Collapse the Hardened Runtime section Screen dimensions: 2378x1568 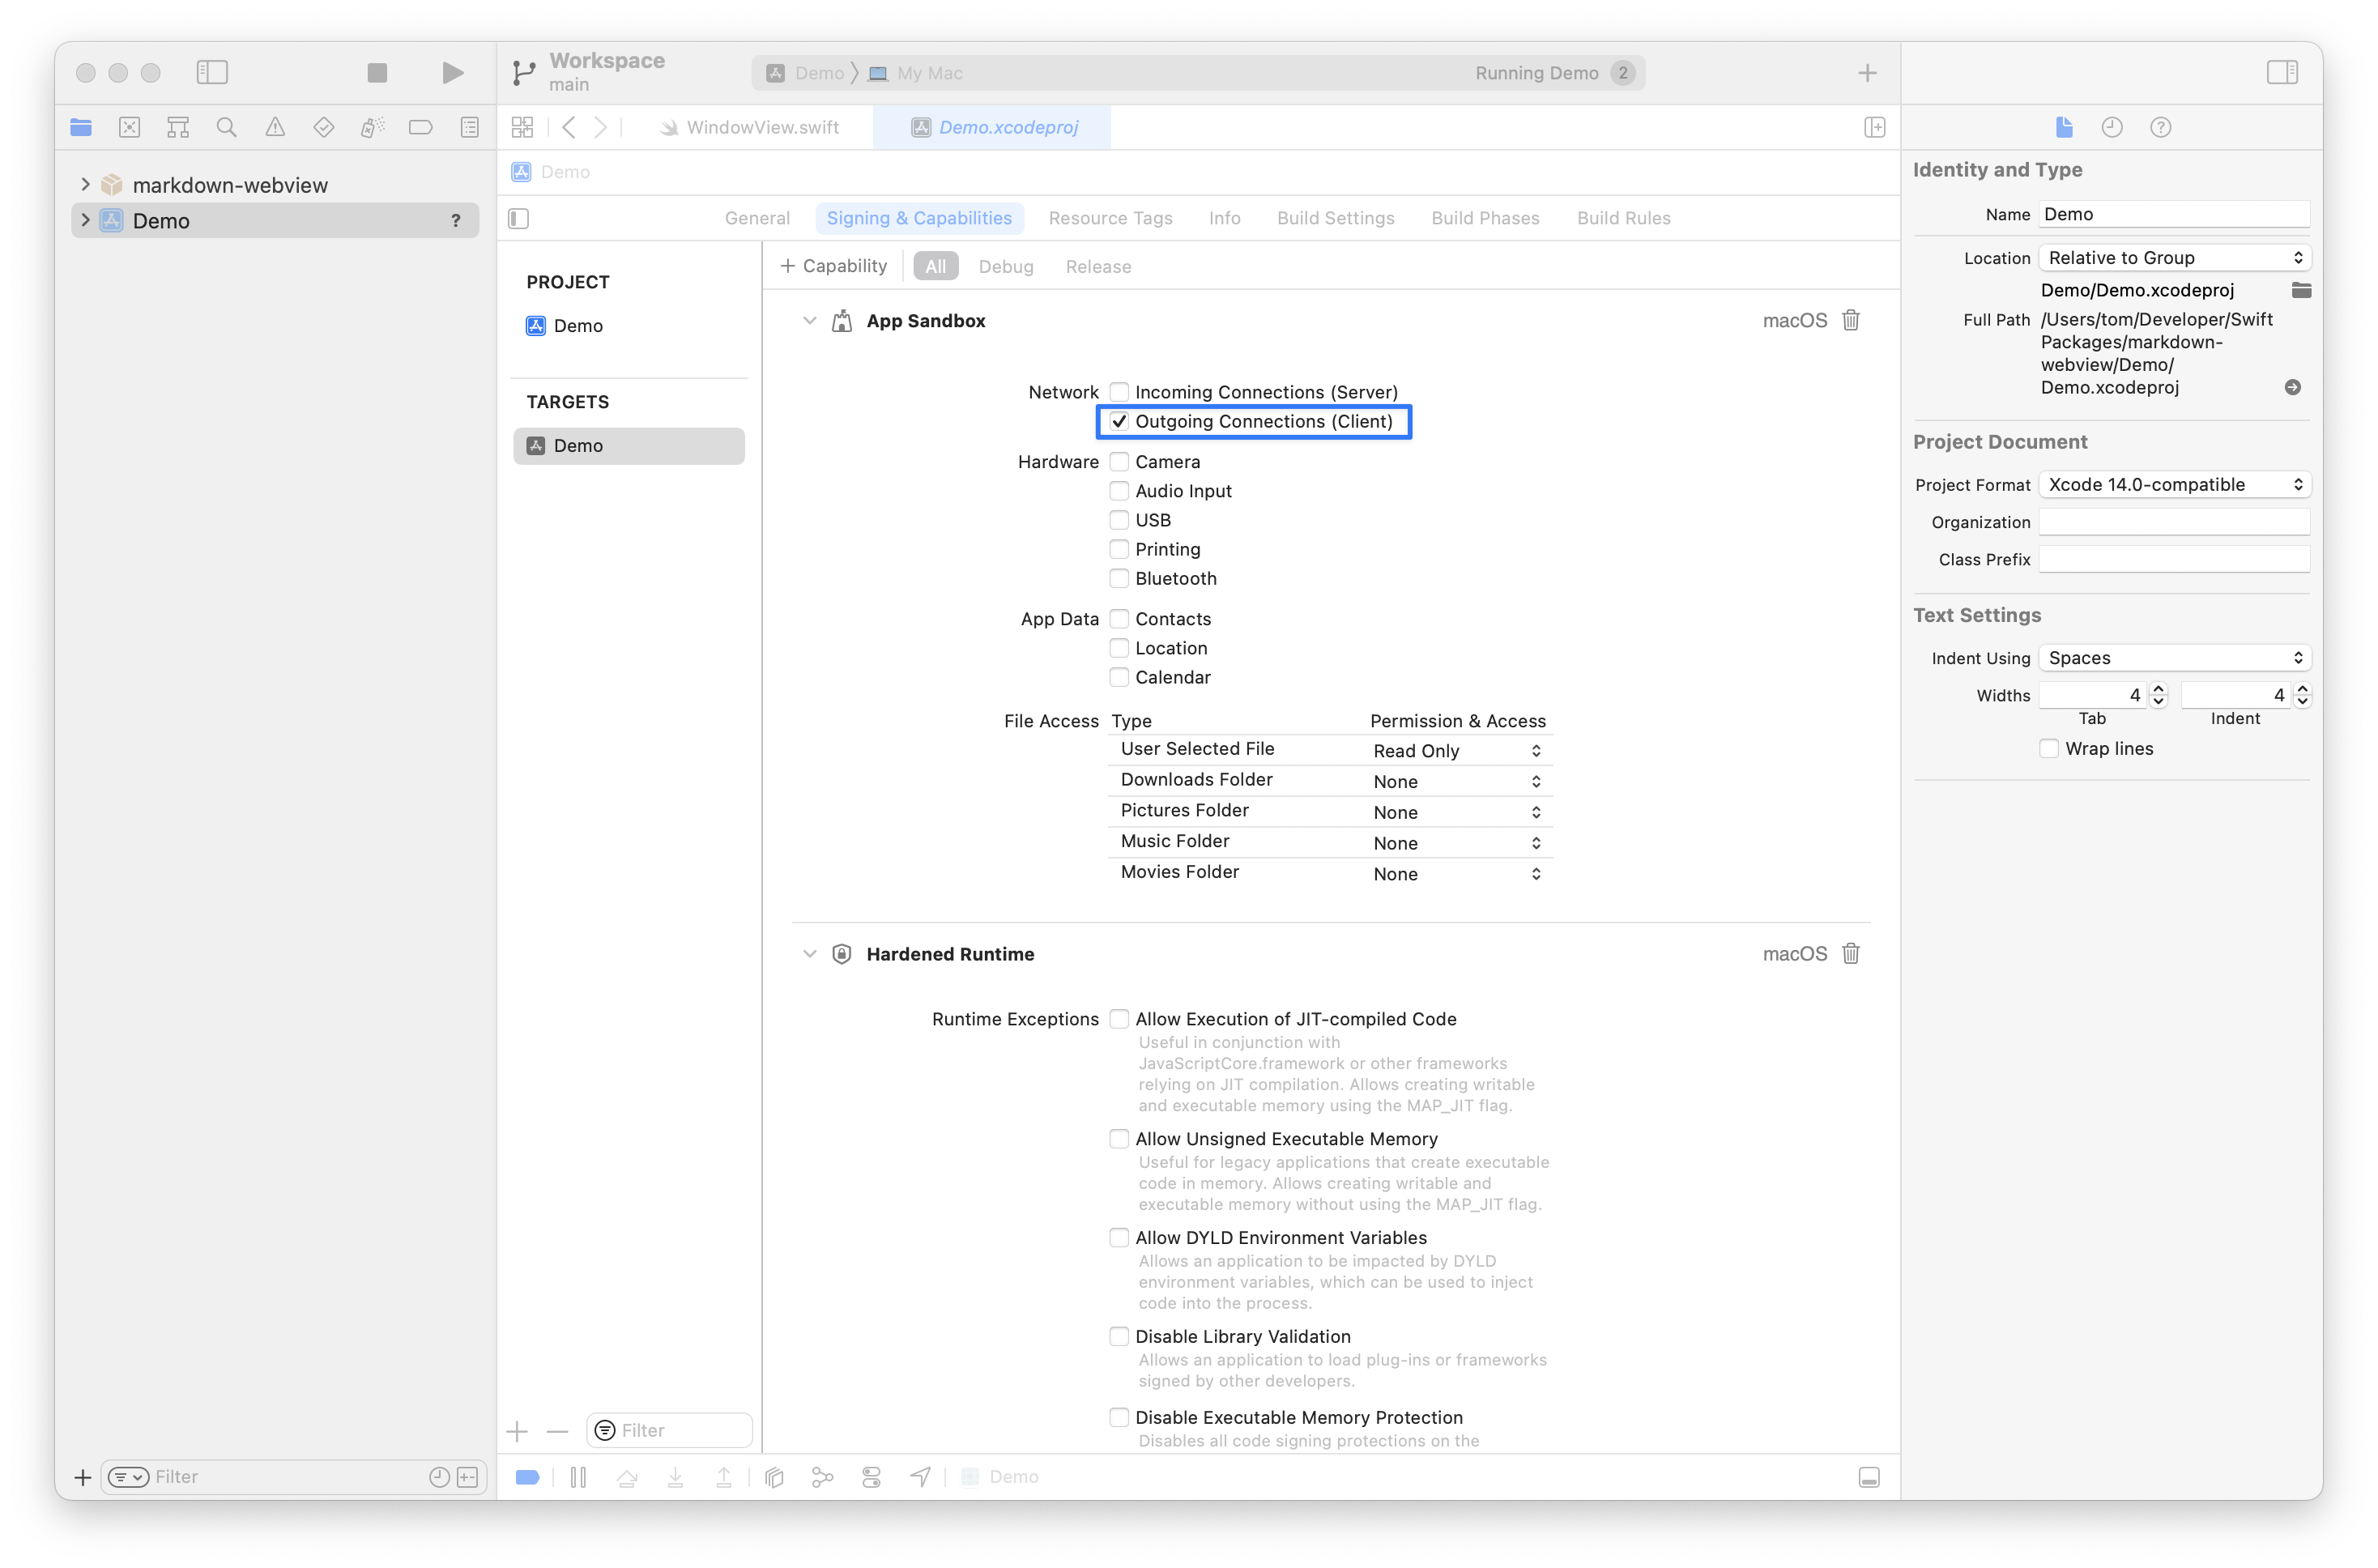pos(809,954)
